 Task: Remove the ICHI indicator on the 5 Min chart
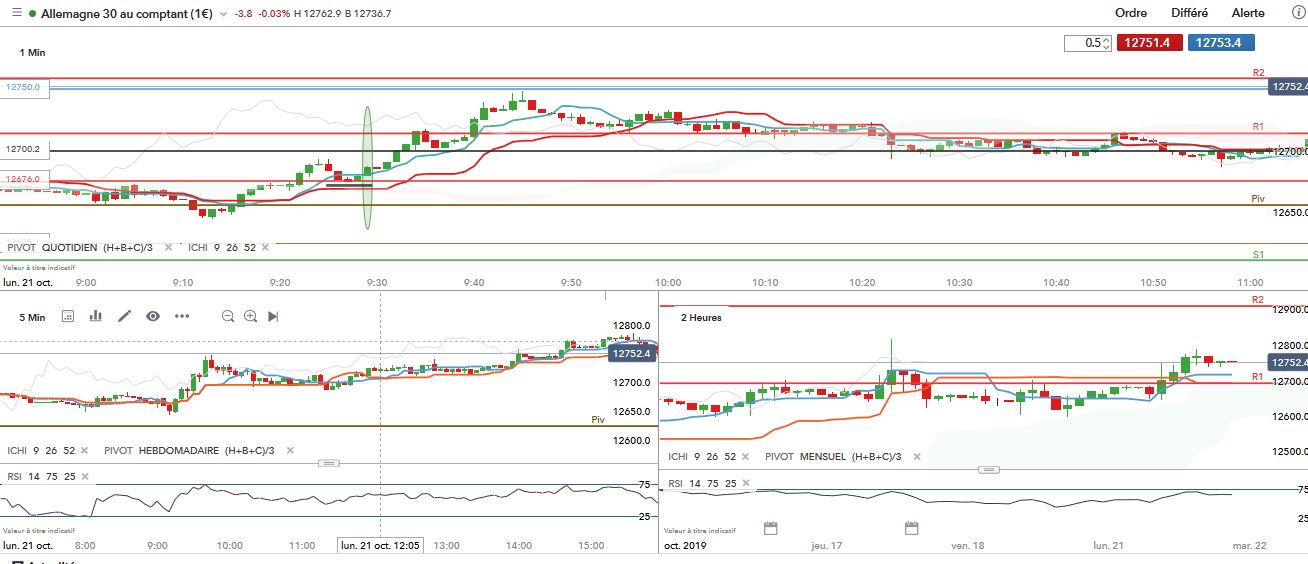(84, 451)
